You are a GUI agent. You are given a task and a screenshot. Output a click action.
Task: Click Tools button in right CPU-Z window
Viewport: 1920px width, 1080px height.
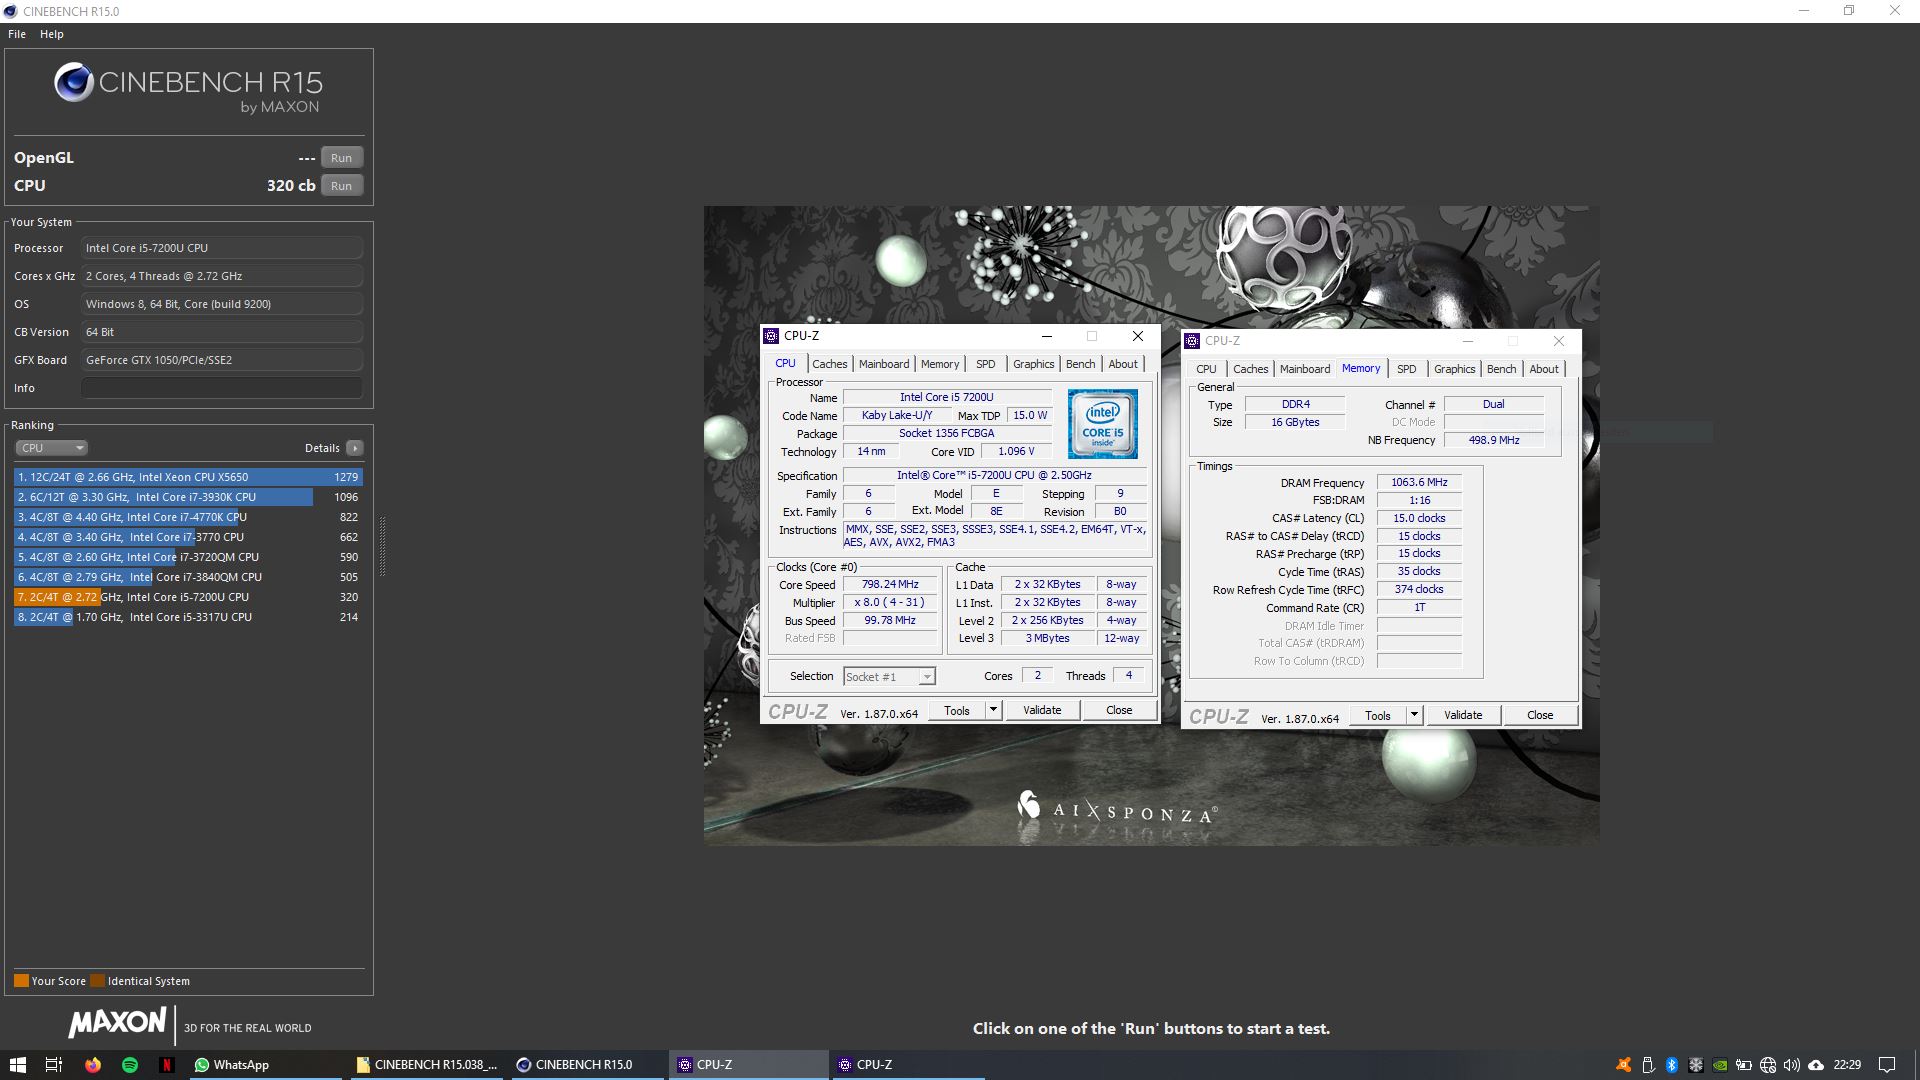pos(1378,715)
